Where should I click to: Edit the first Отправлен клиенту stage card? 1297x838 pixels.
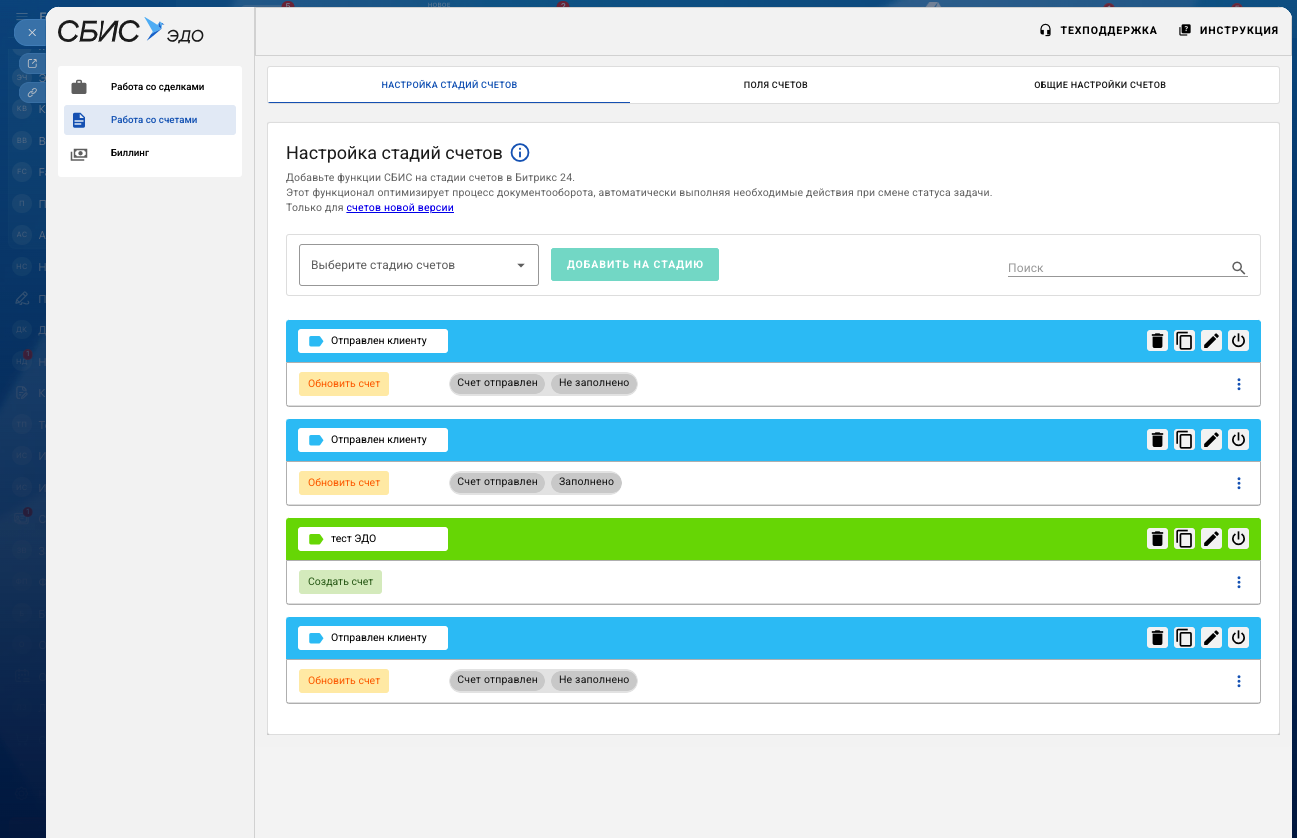click(x=1211, y=341)
